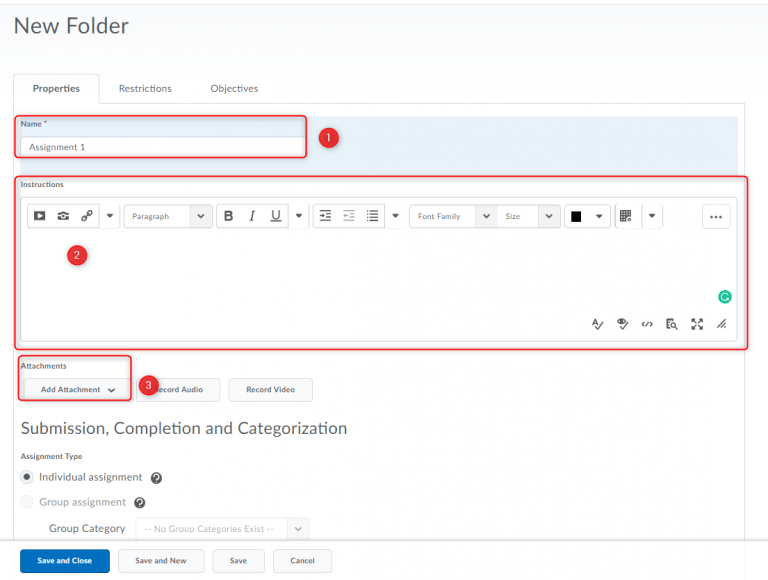
Task: Open the Paragraph format dropdown
Action: tap(168, 216)
